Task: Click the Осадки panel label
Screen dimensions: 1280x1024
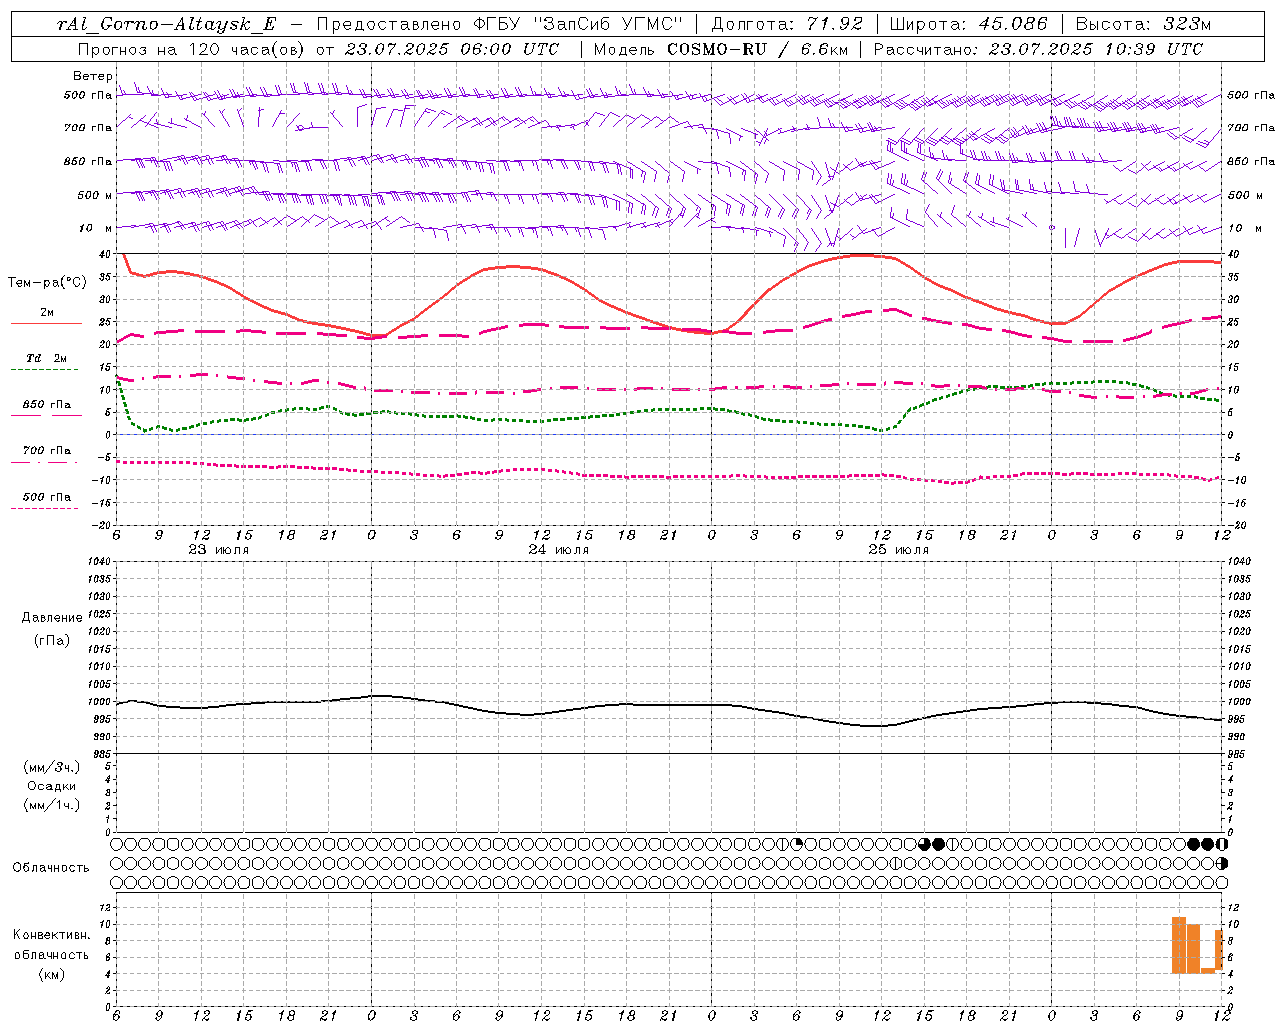Action: [52, 785]
